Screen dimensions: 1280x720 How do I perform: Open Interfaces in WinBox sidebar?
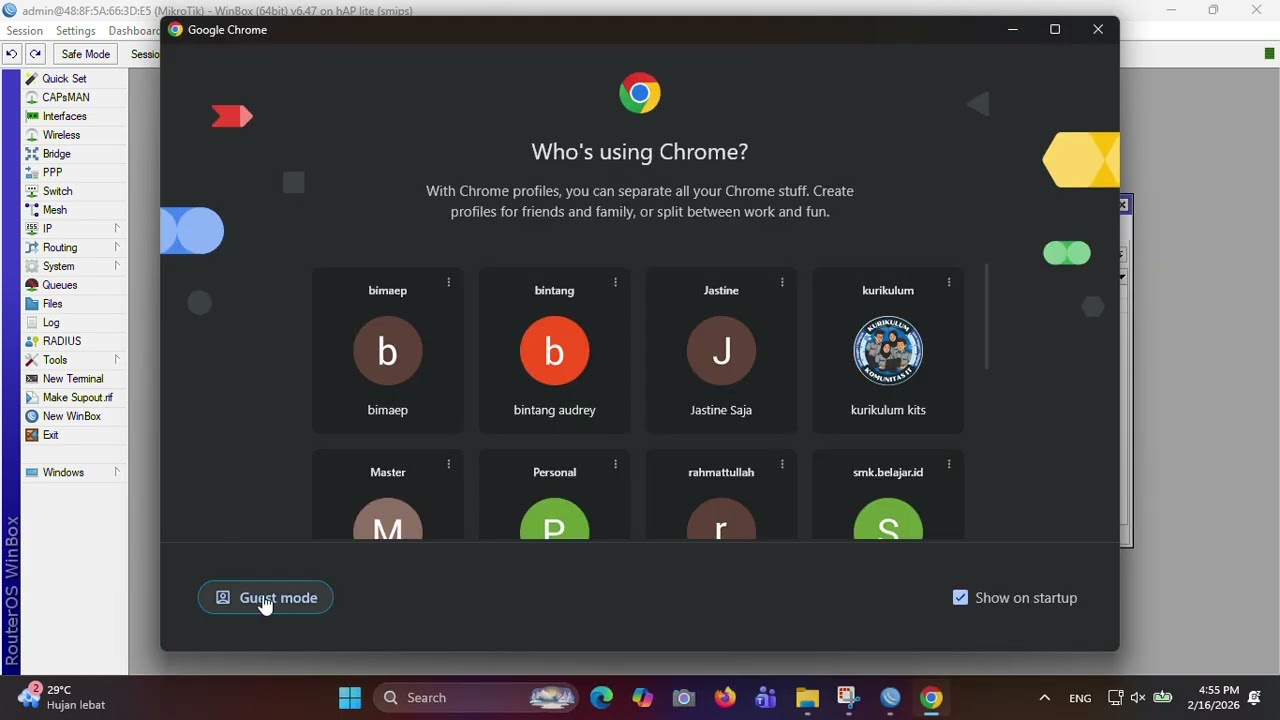click(64, 116)
